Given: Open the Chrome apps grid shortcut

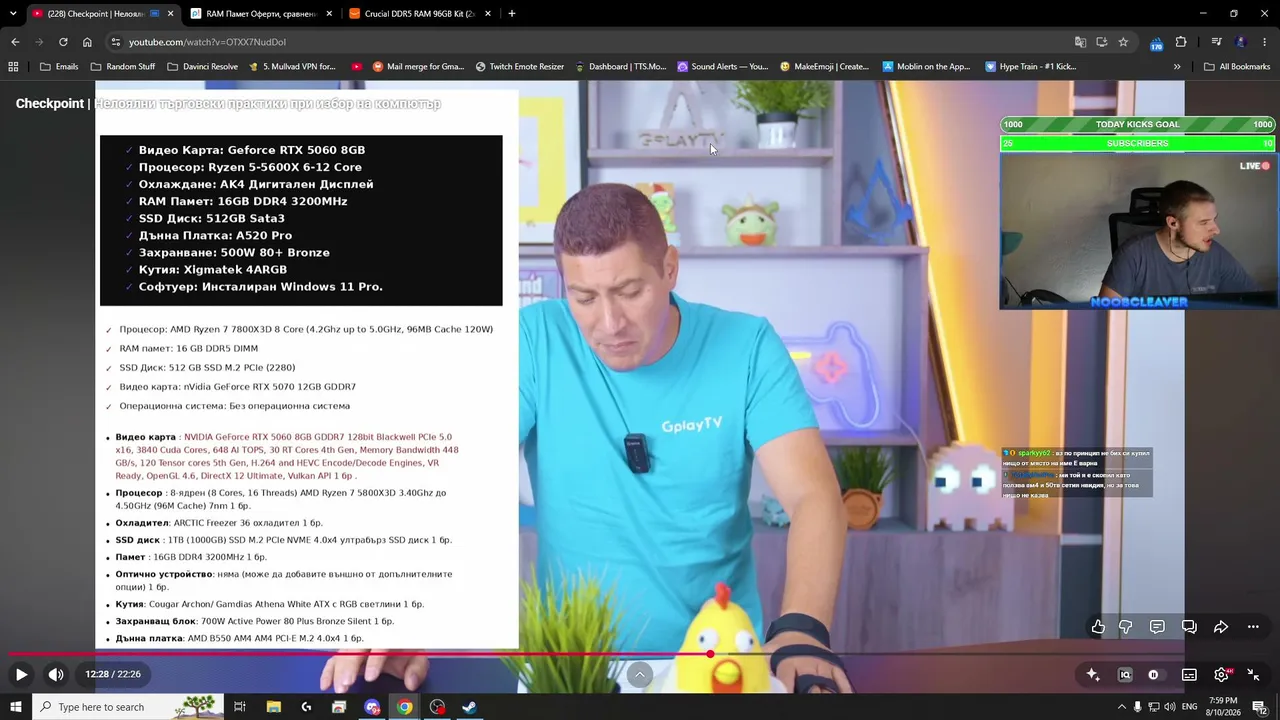Looking at the screenshot, I should tap(13, 67).
